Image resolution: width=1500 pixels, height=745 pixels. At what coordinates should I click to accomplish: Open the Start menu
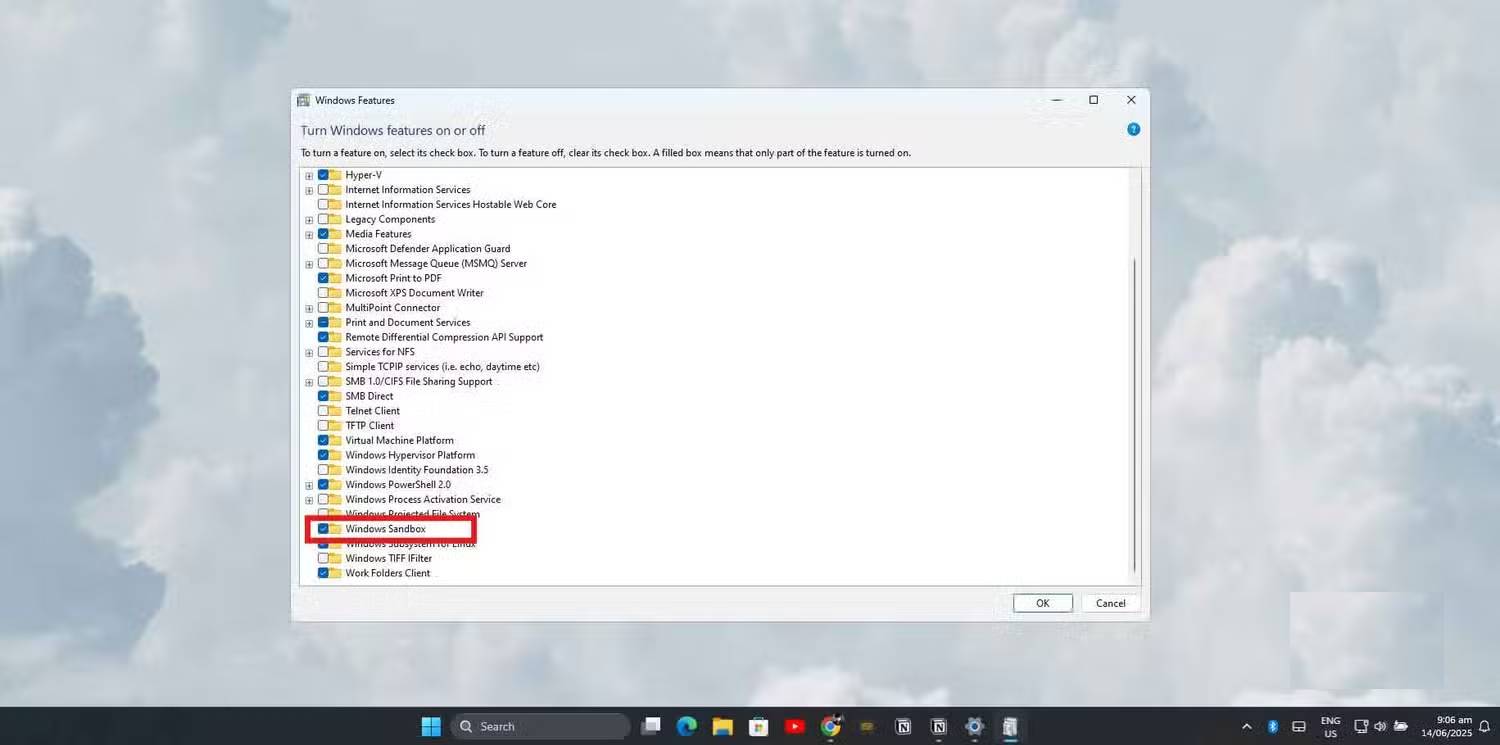click(429, 726)
